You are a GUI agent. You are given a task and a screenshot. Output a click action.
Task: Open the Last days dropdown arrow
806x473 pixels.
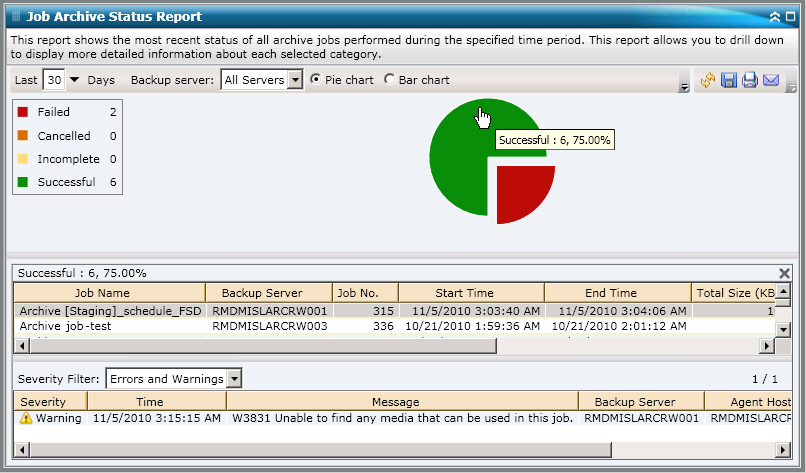(x=74, y=80)
